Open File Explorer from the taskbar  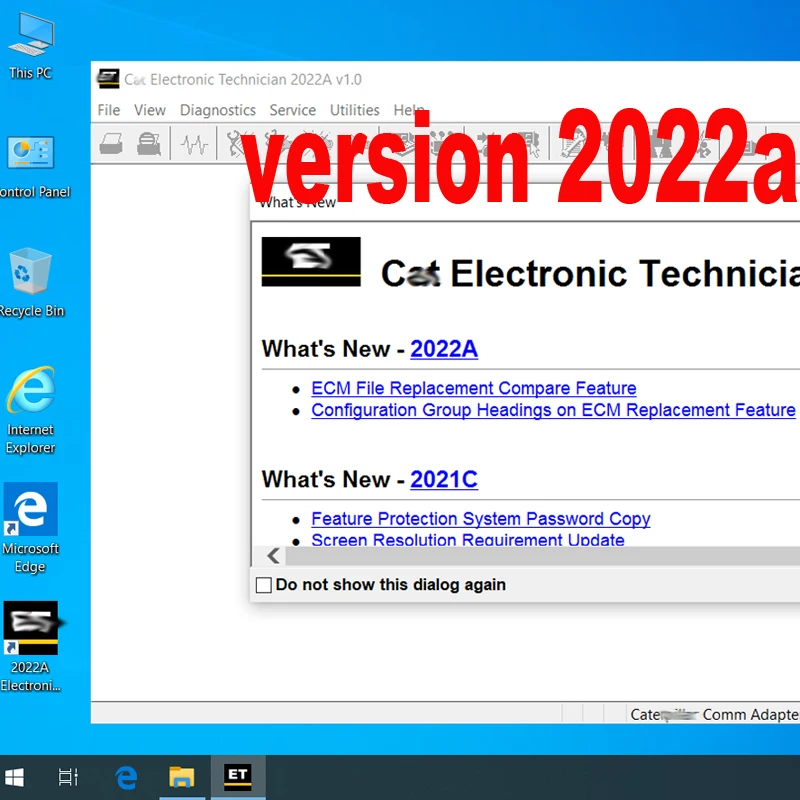click(182, 778)
